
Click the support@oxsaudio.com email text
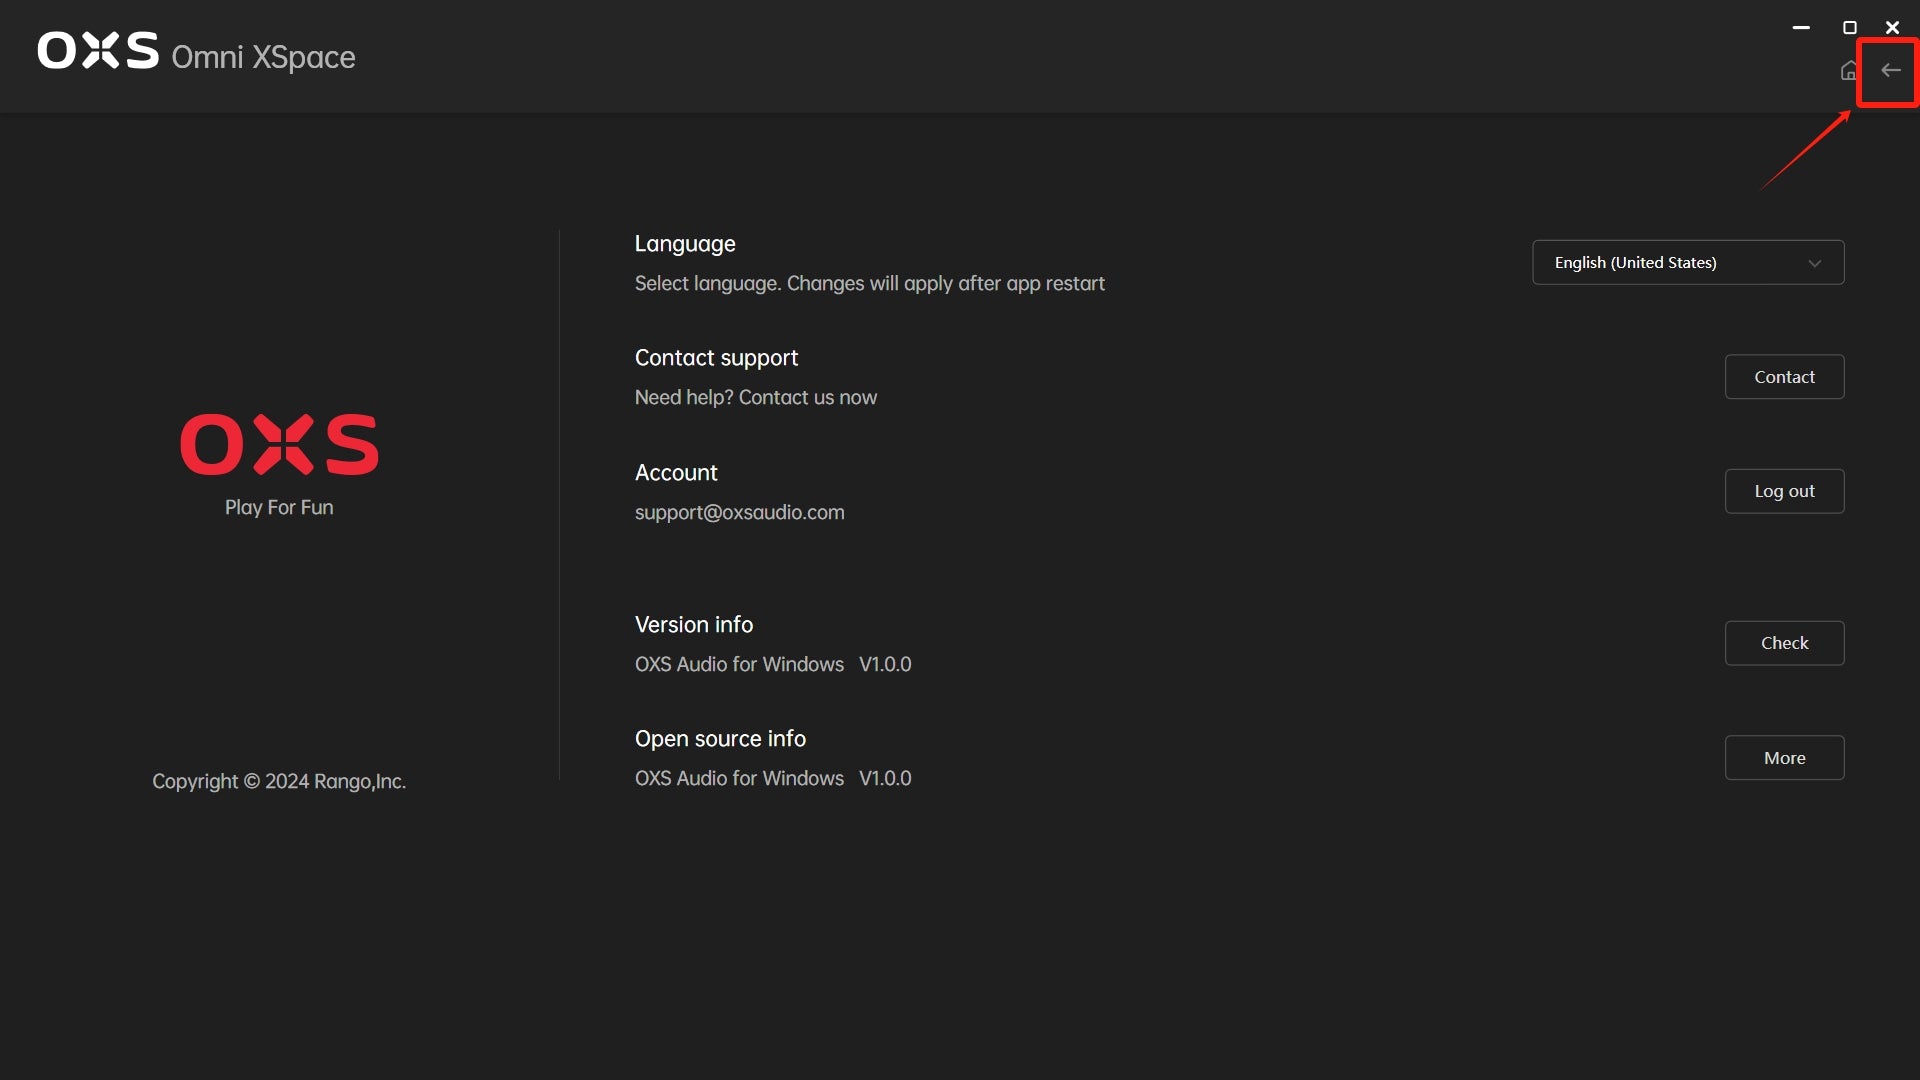[x=739, y=513]
